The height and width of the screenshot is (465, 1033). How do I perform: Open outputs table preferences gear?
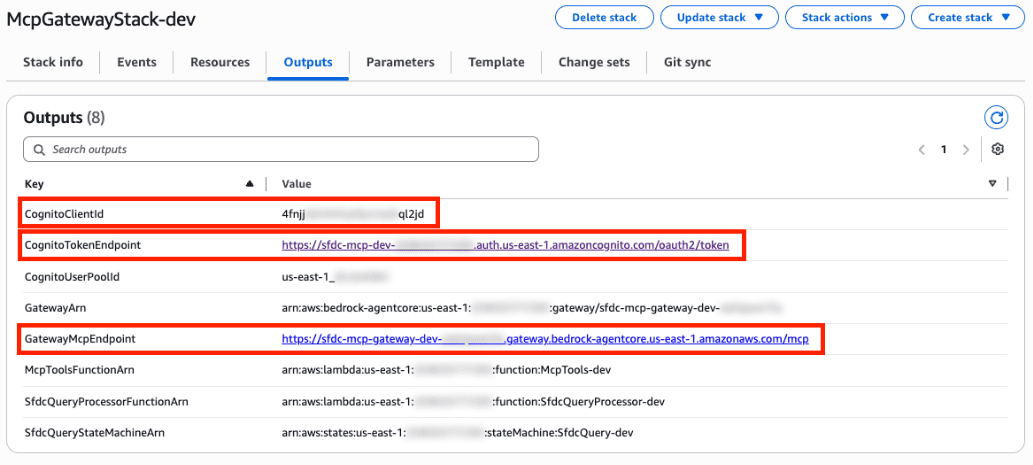coord(997,150)
